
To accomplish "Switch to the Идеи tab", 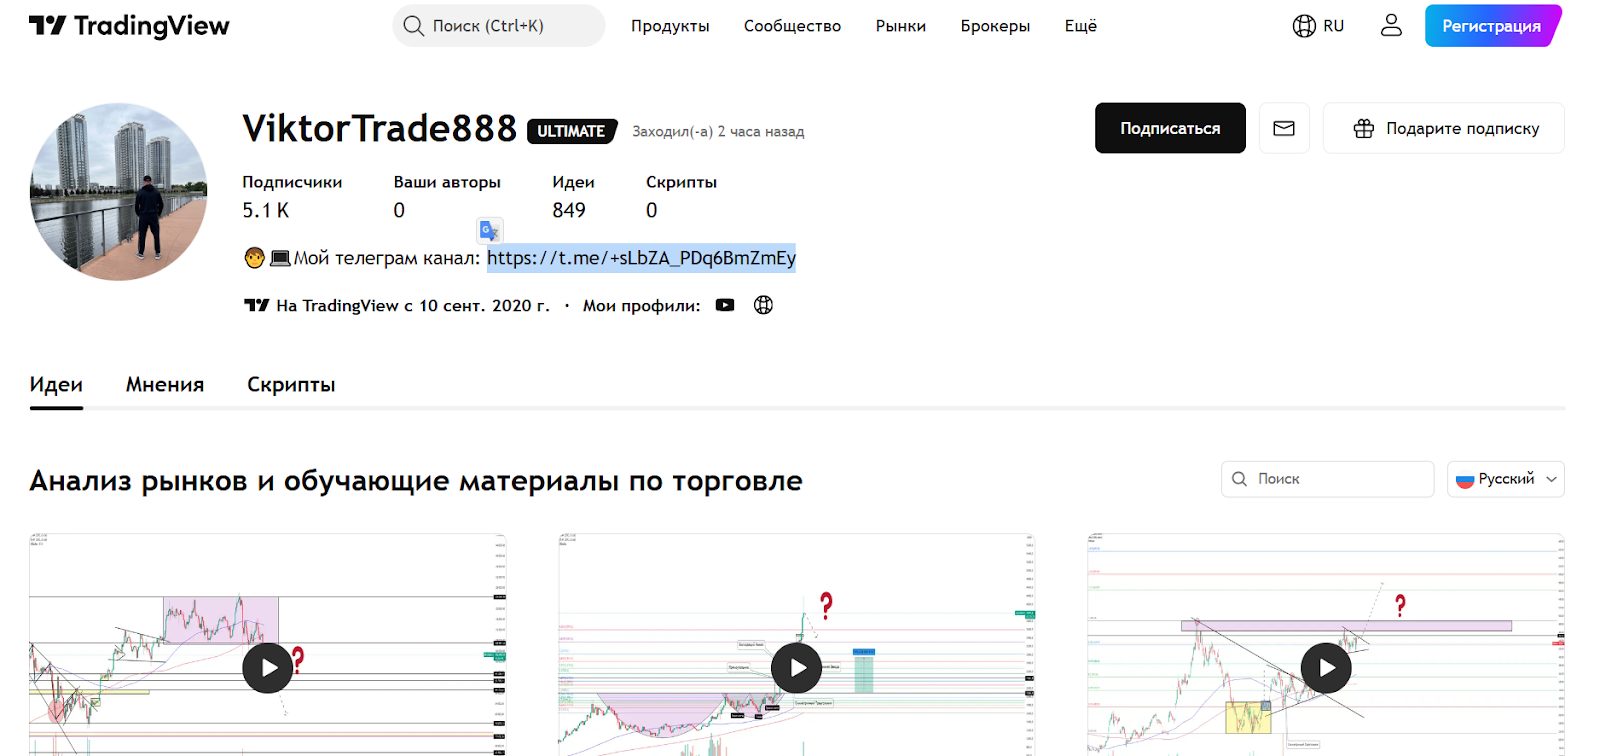I will pos(56,385).
